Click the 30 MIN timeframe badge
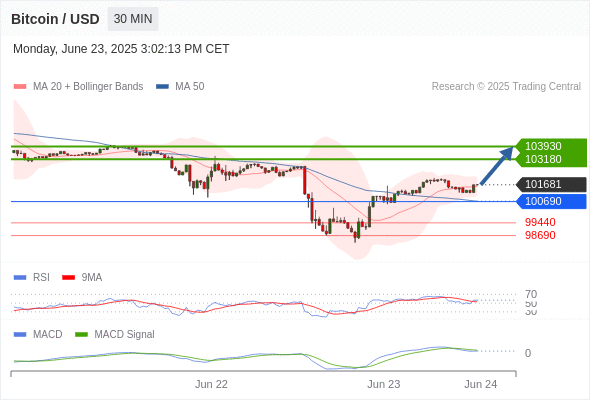 [x=133, y=19]
